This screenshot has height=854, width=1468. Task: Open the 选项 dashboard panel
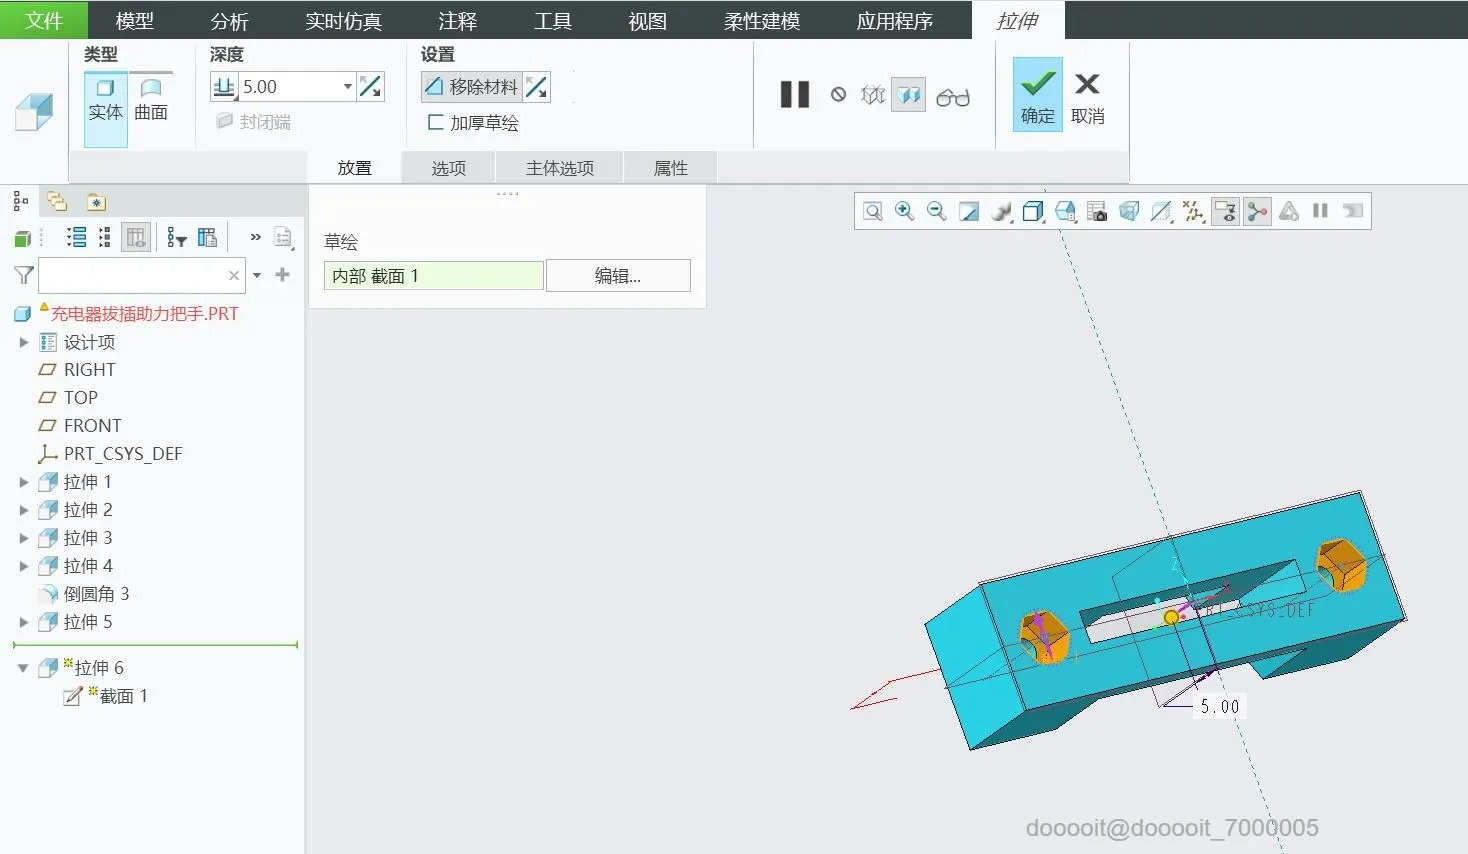[x=447, y=167]
